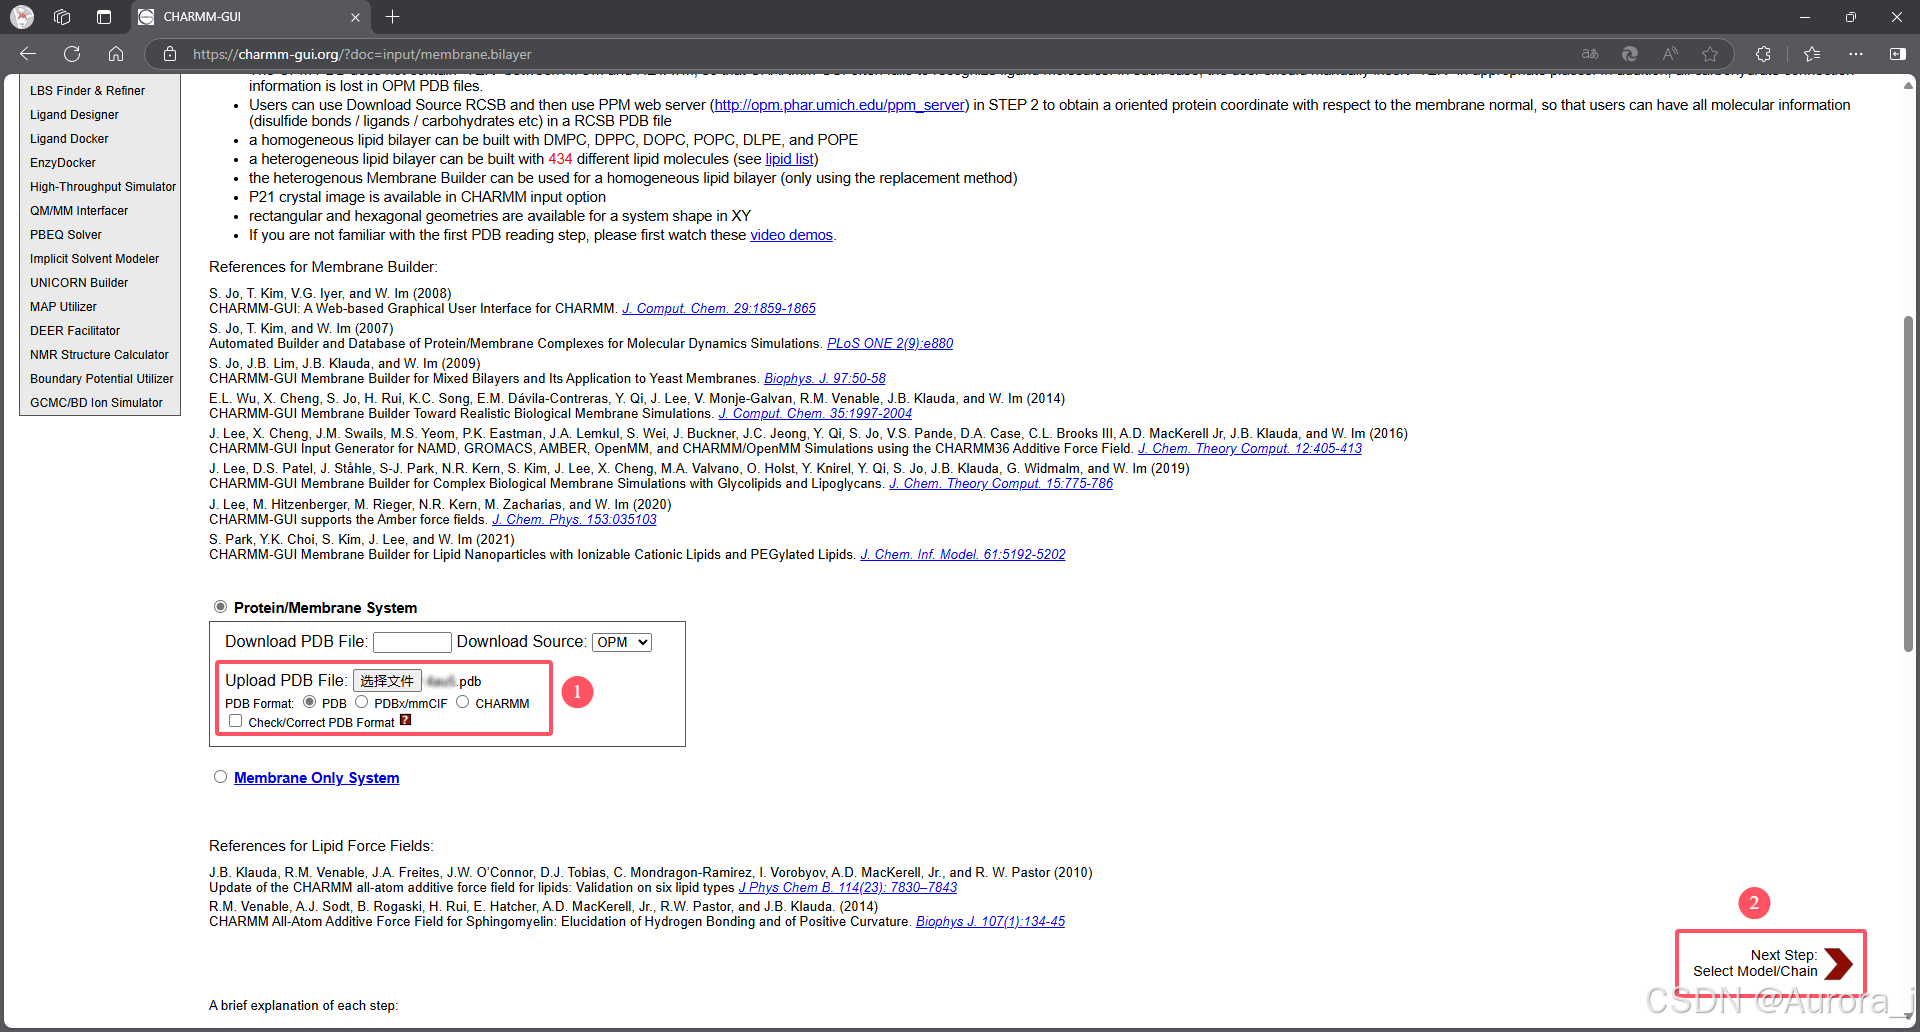Open browser settings and more menu
The height and width of the screenshot is (1032, 1920).
[x=1856, y=54]
